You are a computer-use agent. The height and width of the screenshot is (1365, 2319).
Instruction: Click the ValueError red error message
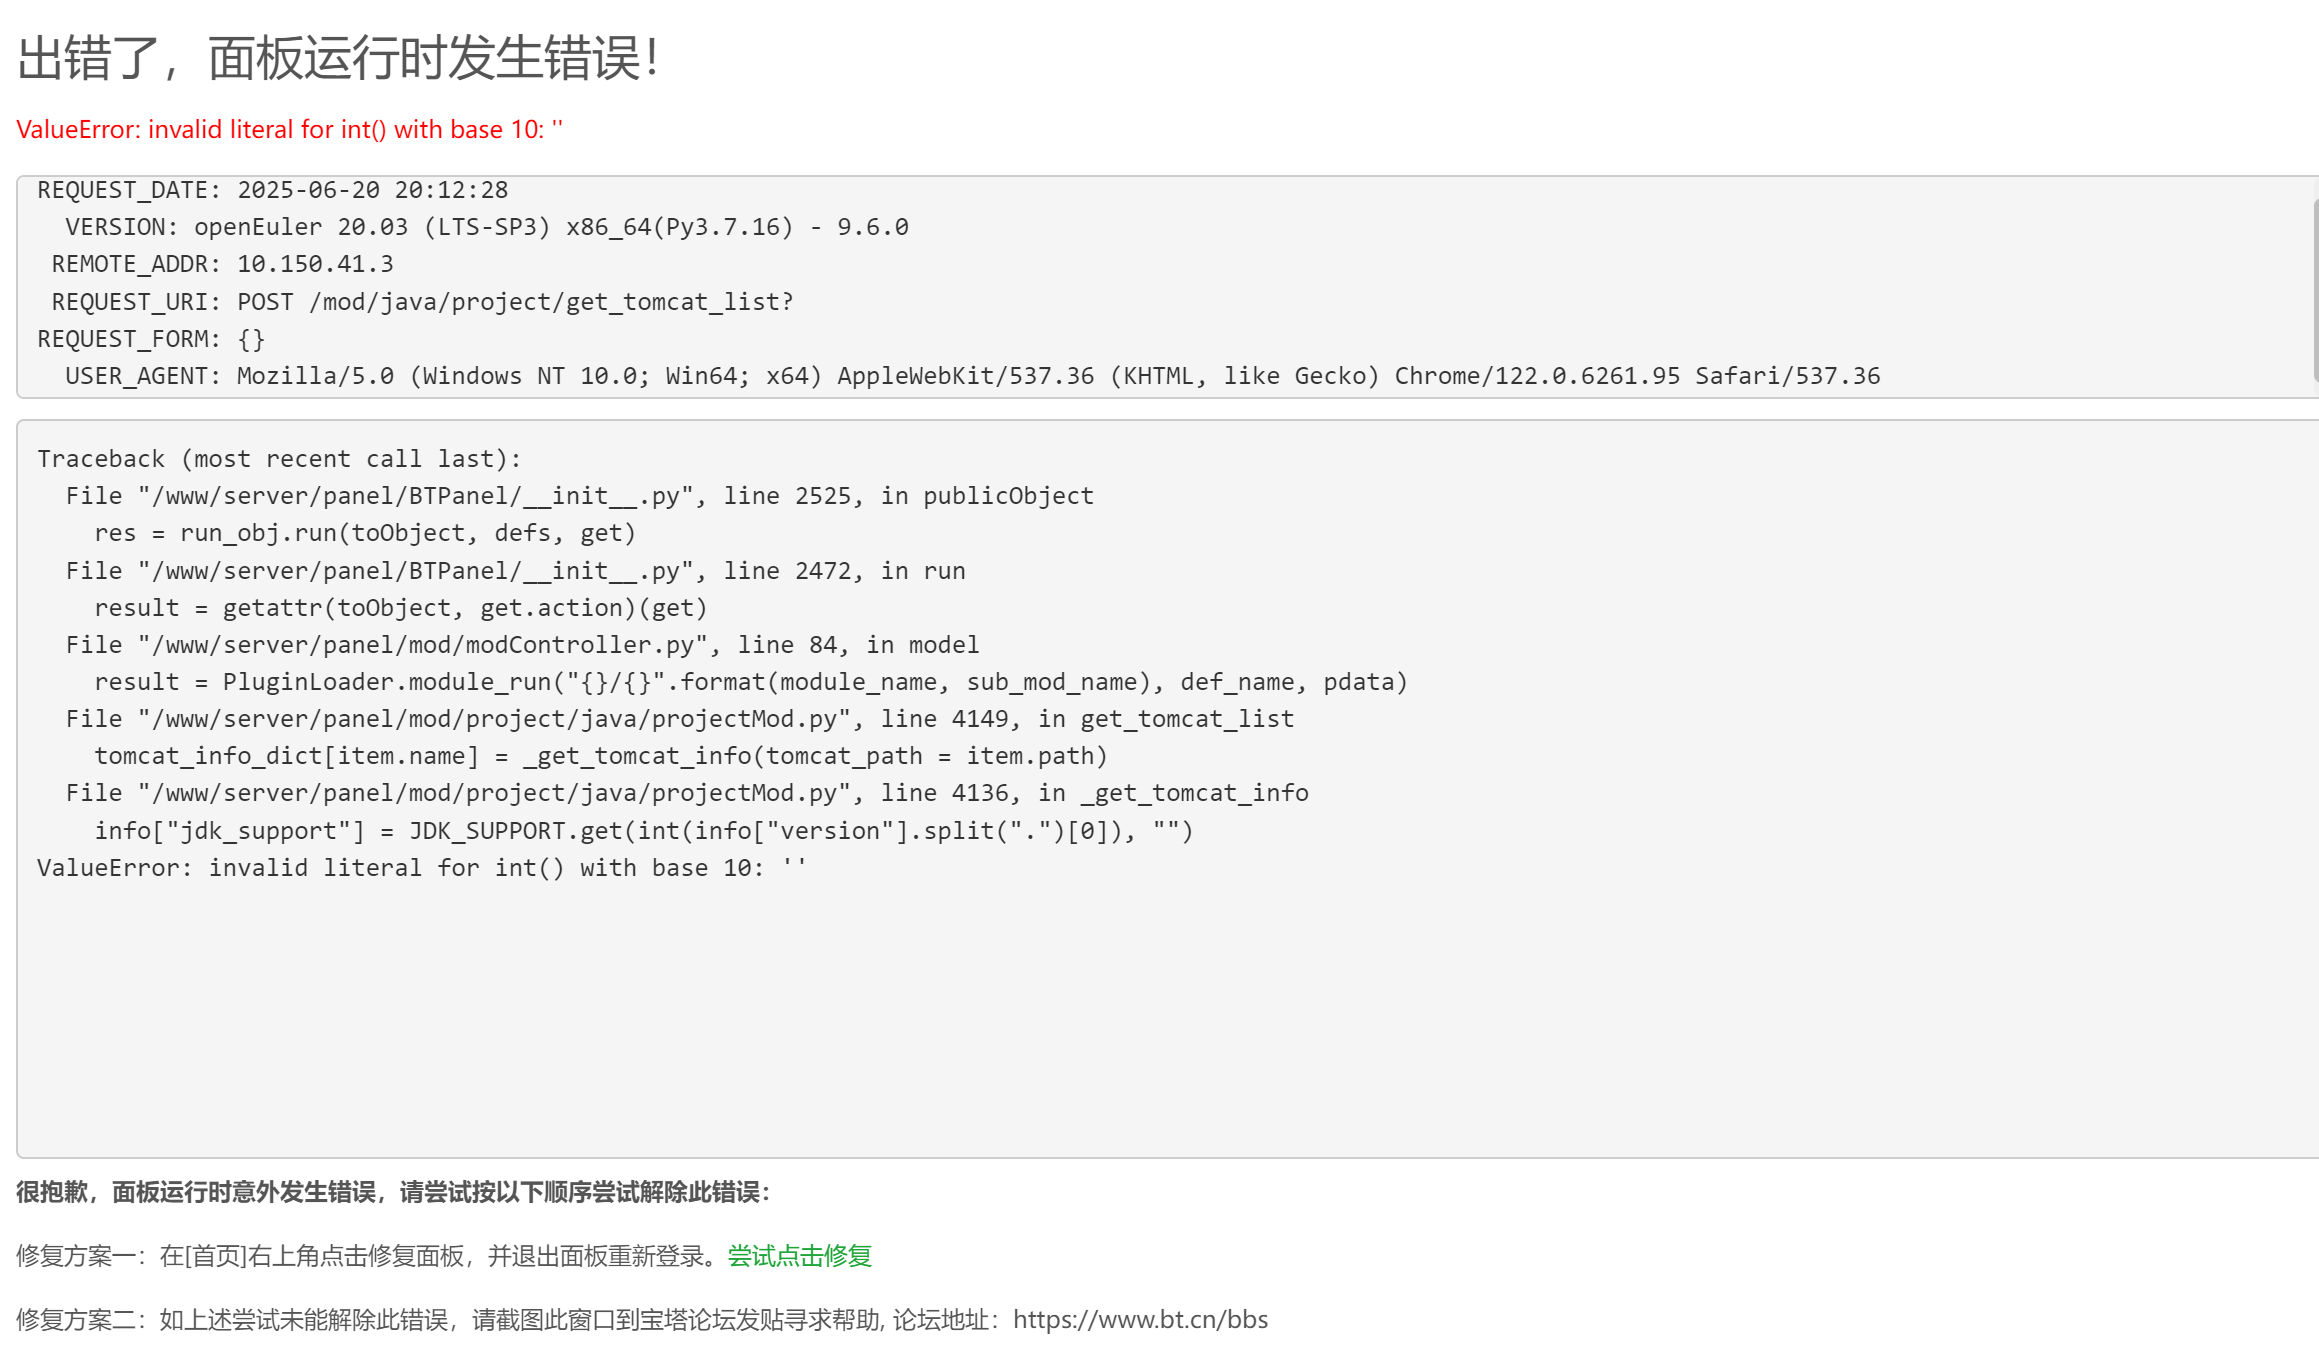tap(290, 130)
